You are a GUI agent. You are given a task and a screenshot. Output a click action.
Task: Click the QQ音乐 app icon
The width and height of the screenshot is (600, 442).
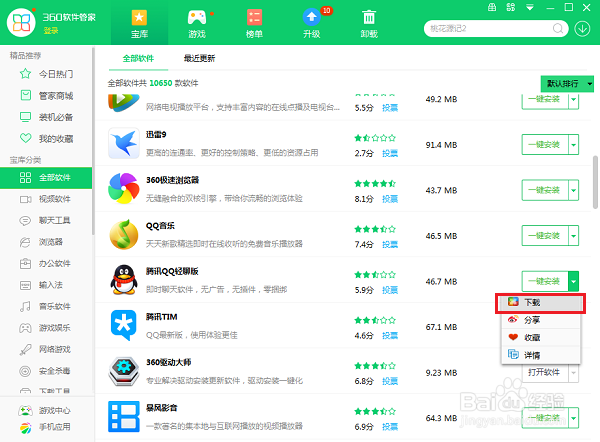[x=124, y=234]
